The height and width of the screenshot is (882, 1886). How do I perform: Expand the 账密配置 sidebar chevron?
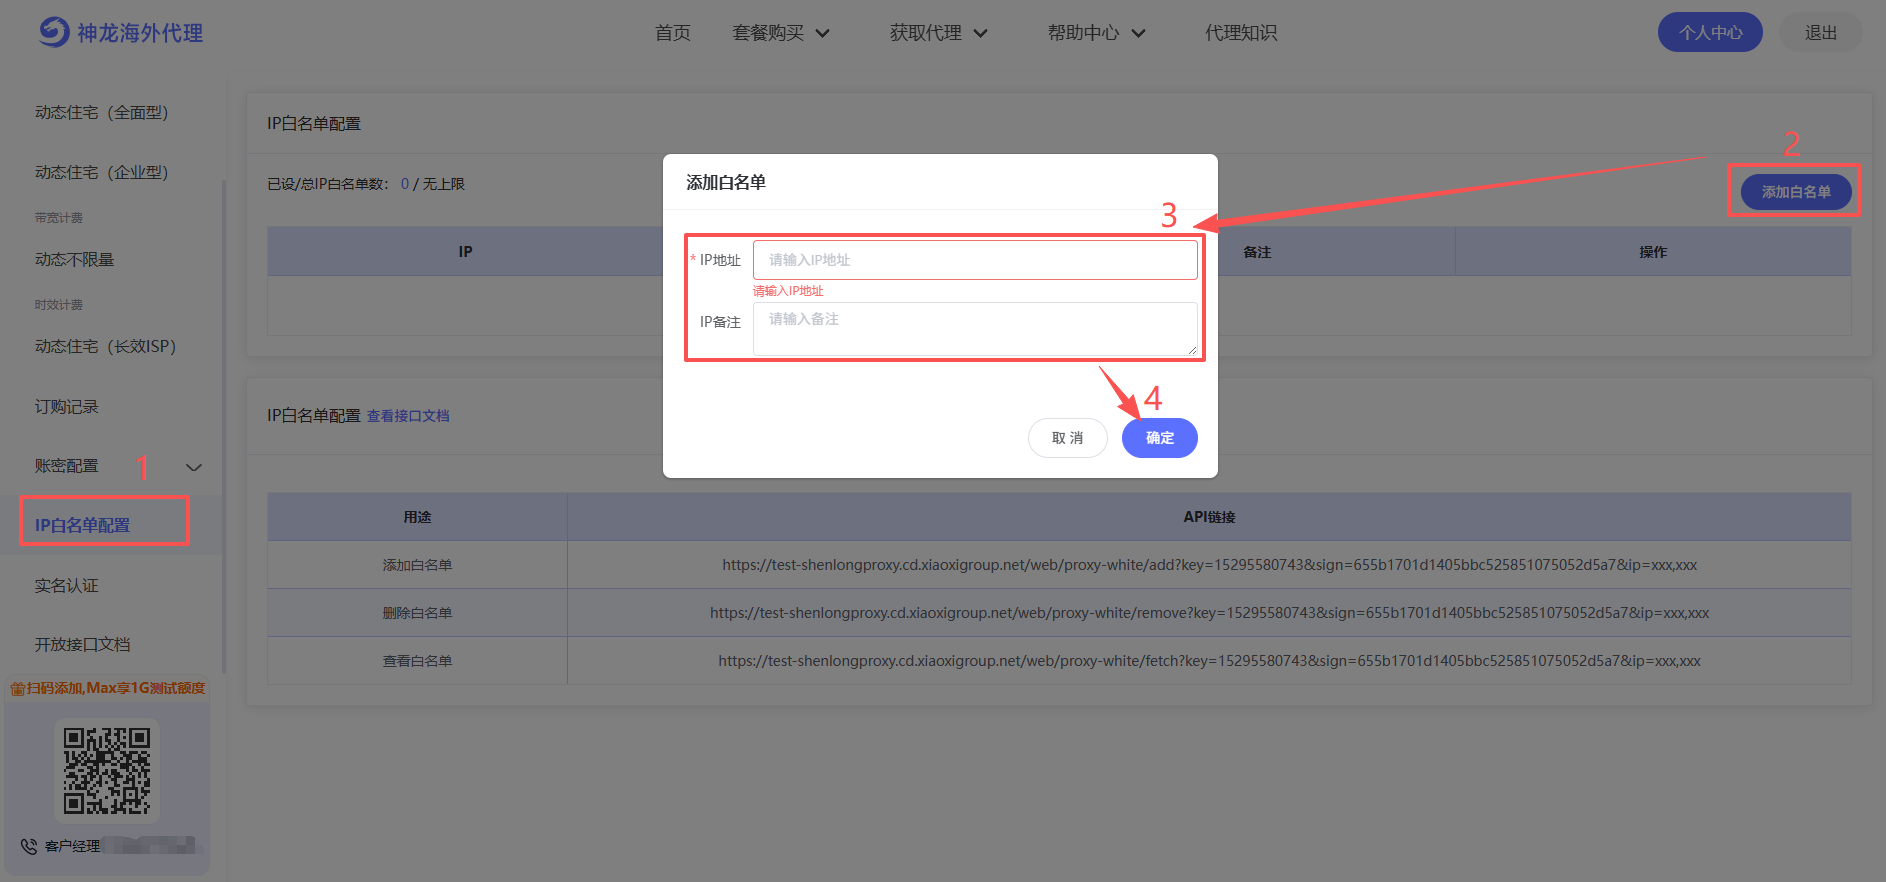coord(194,467)
